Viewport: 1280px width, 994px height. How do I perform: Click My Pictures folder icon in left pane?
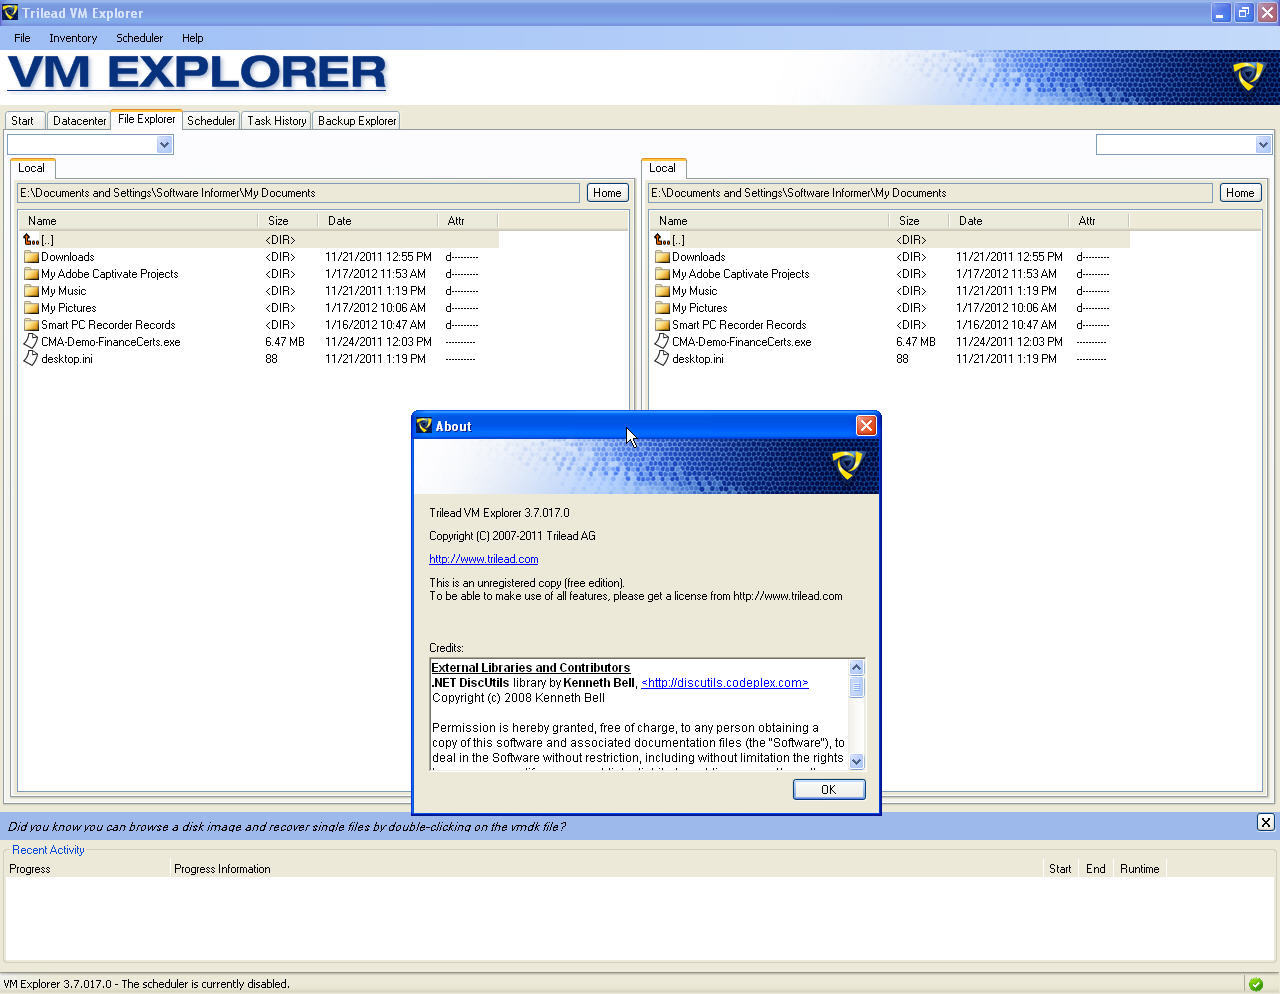31,308
